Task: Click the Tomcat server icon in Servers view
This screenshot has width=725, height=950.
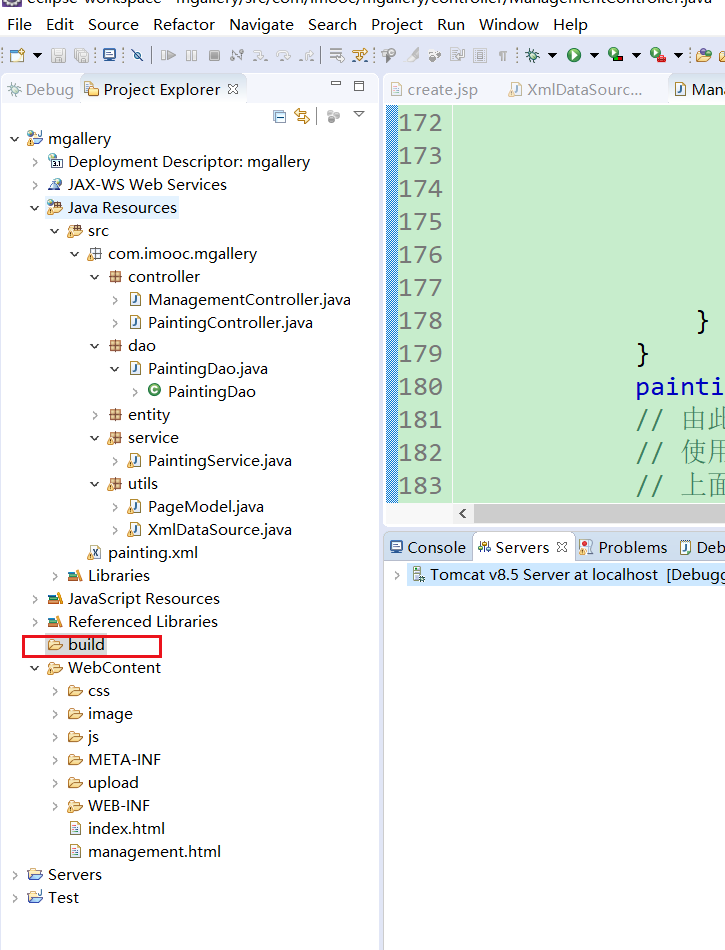Action: pos(418,574)
